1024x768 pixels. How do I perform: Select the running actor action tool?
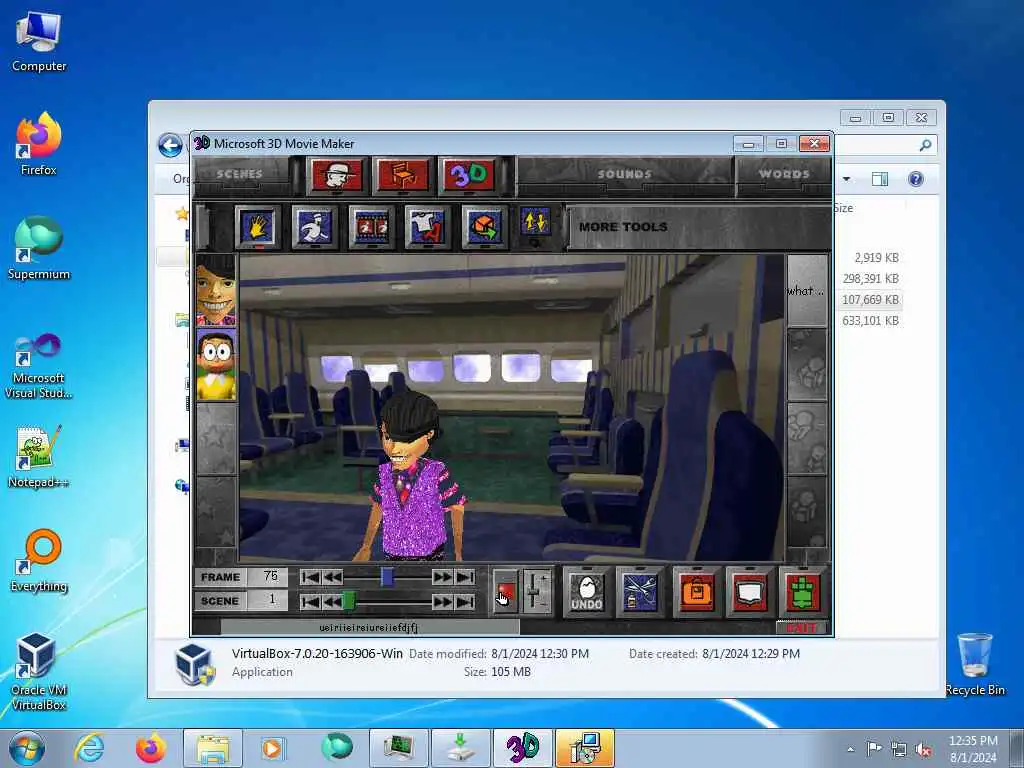(x=315, y=227)
